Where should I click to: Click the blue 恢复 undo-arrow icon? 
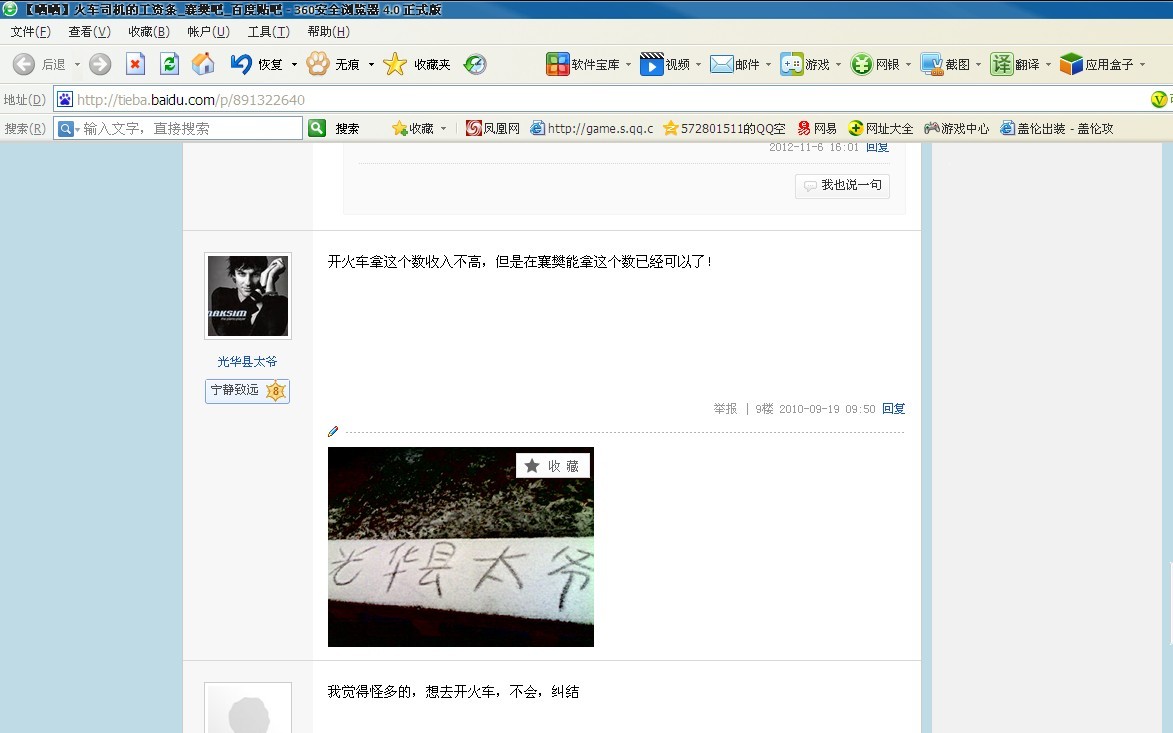241,64
